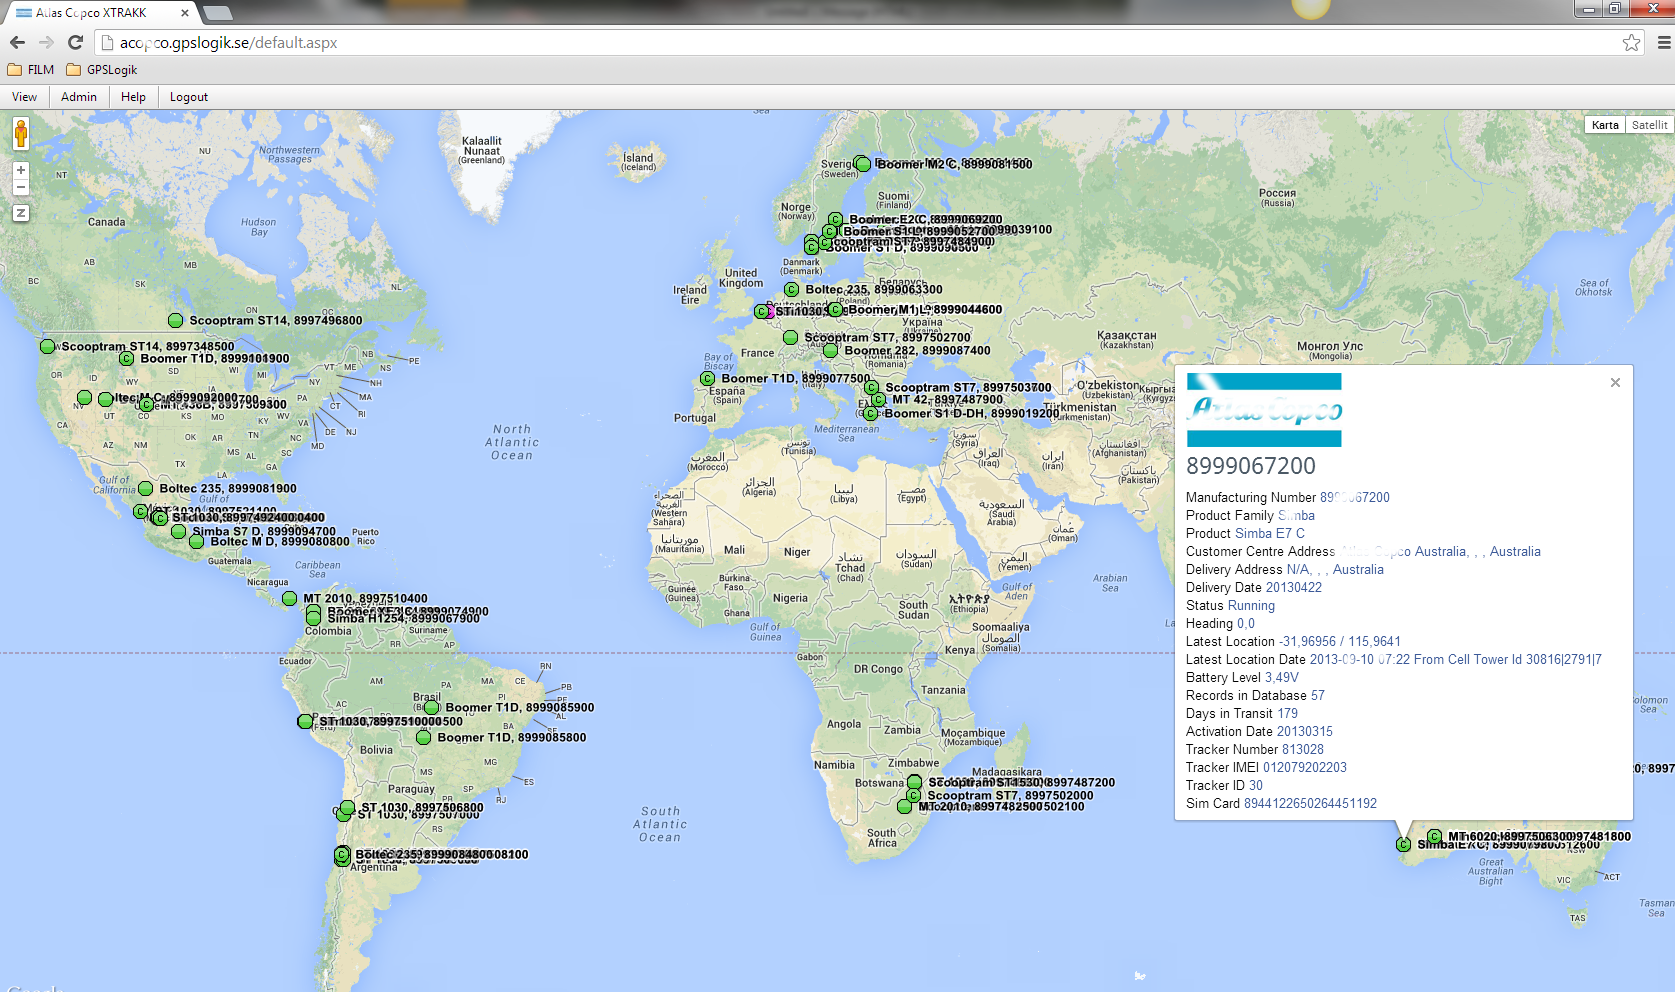The height and width of the screenshot is (992, 1675).
Task: Zoom out with the map minus button
Action: [x=21, y=187]
